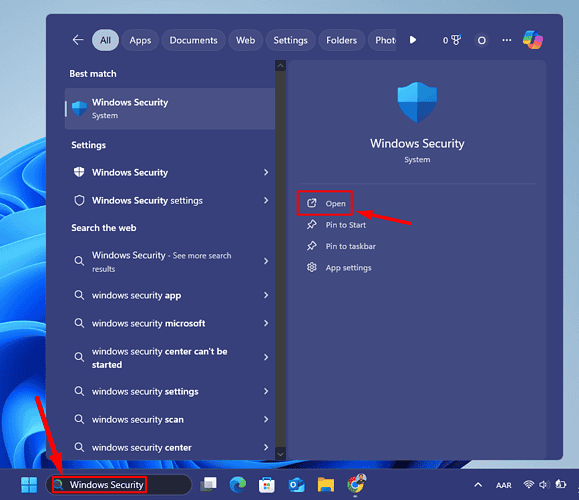Expand chevron next to web suggestion security settings

point(266,391)
